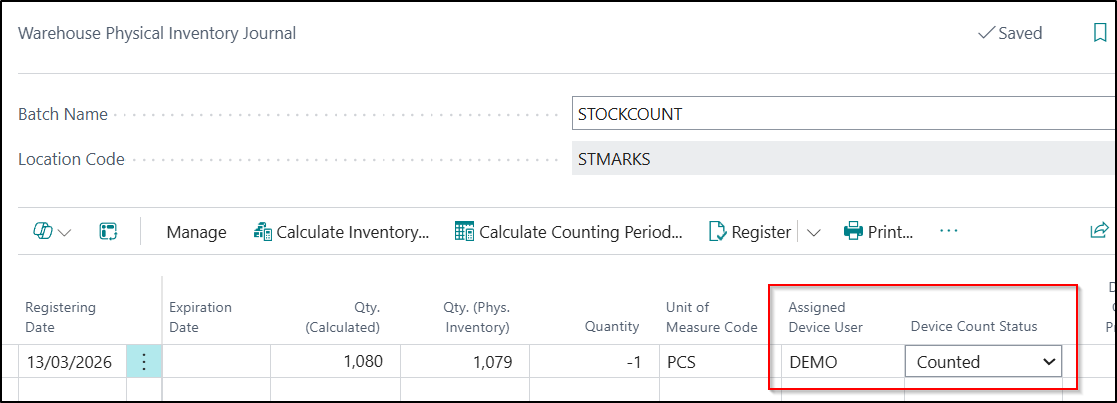This screenshot has width=1117, height=403.
Task: Expand the Register dropdown arrow
Action: click(x=813, y=233)
